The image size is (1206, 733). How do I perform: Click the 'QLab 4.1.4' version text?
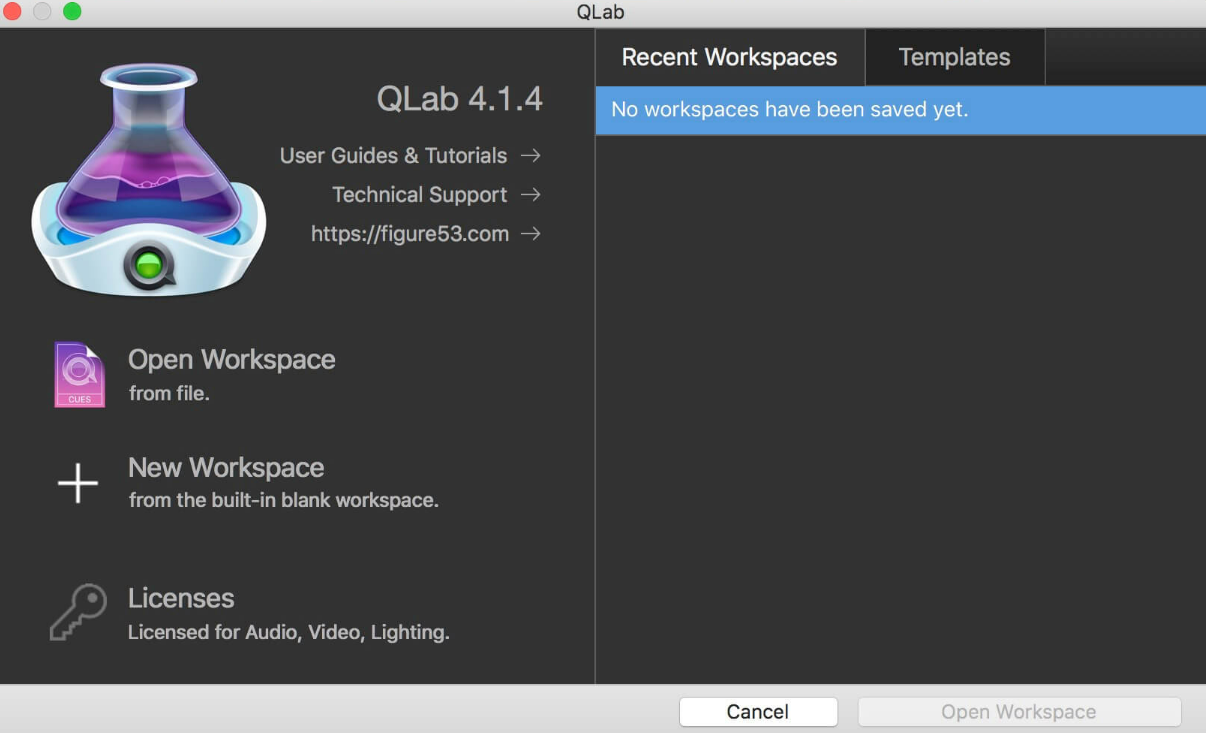tap(460, 99)
